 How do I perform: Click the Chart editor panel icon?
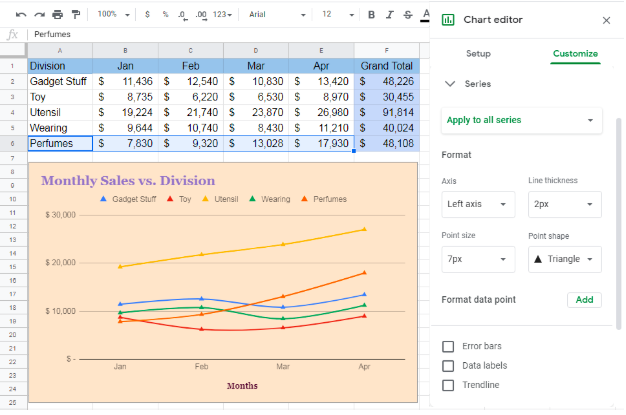click(448, 20)
